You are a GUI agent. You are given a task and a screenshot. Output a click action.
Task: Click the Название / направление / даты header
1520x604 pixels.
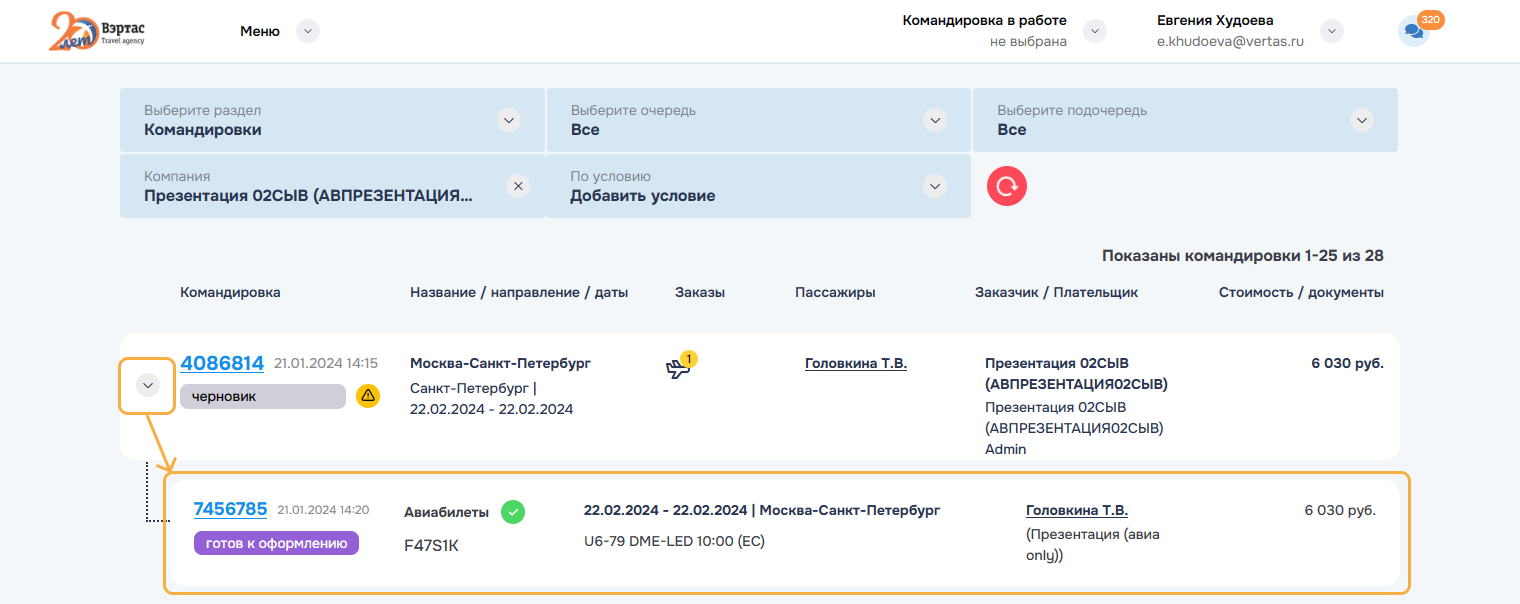point(519,292)
